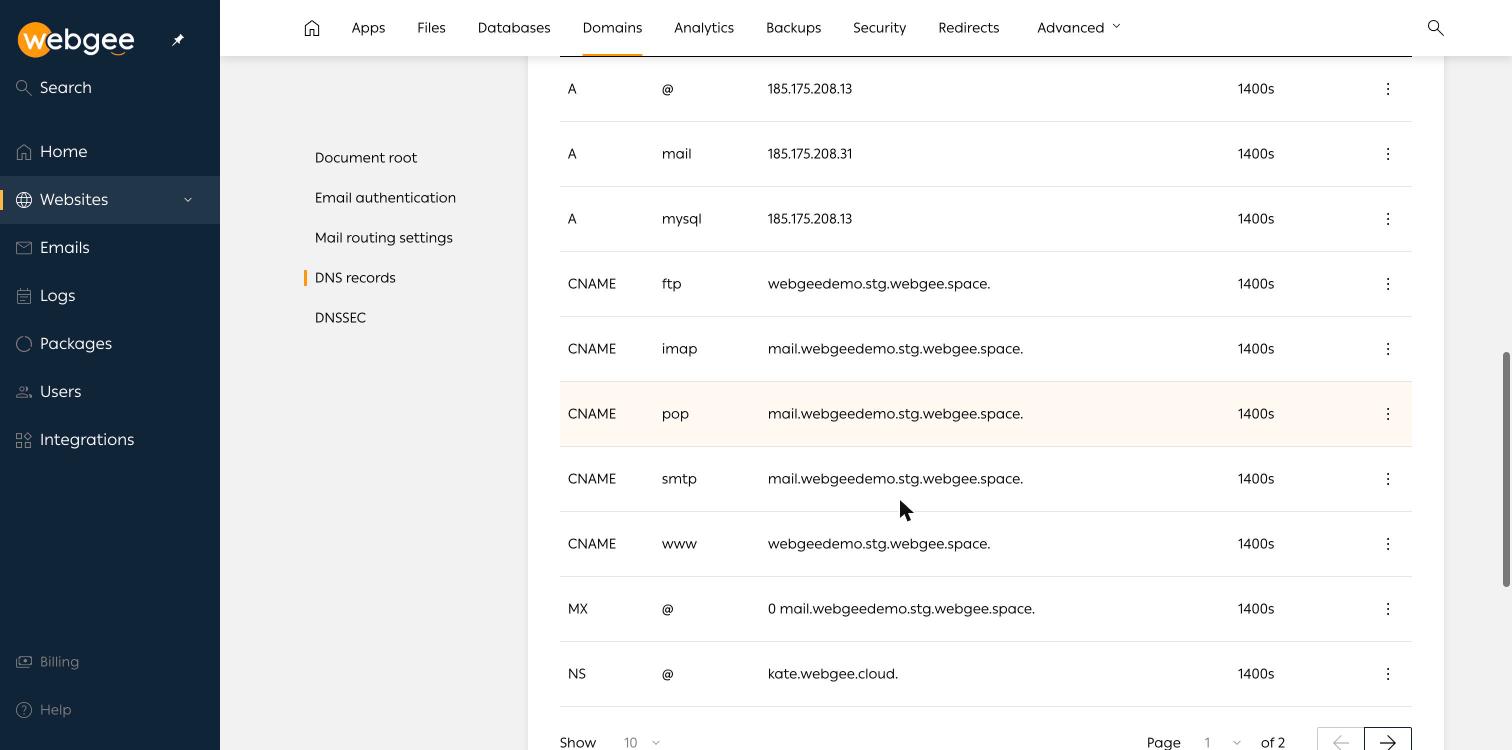Click the Integrations grid icon
This screenshot has width=1512, height=750.
(x=24, y=440)
